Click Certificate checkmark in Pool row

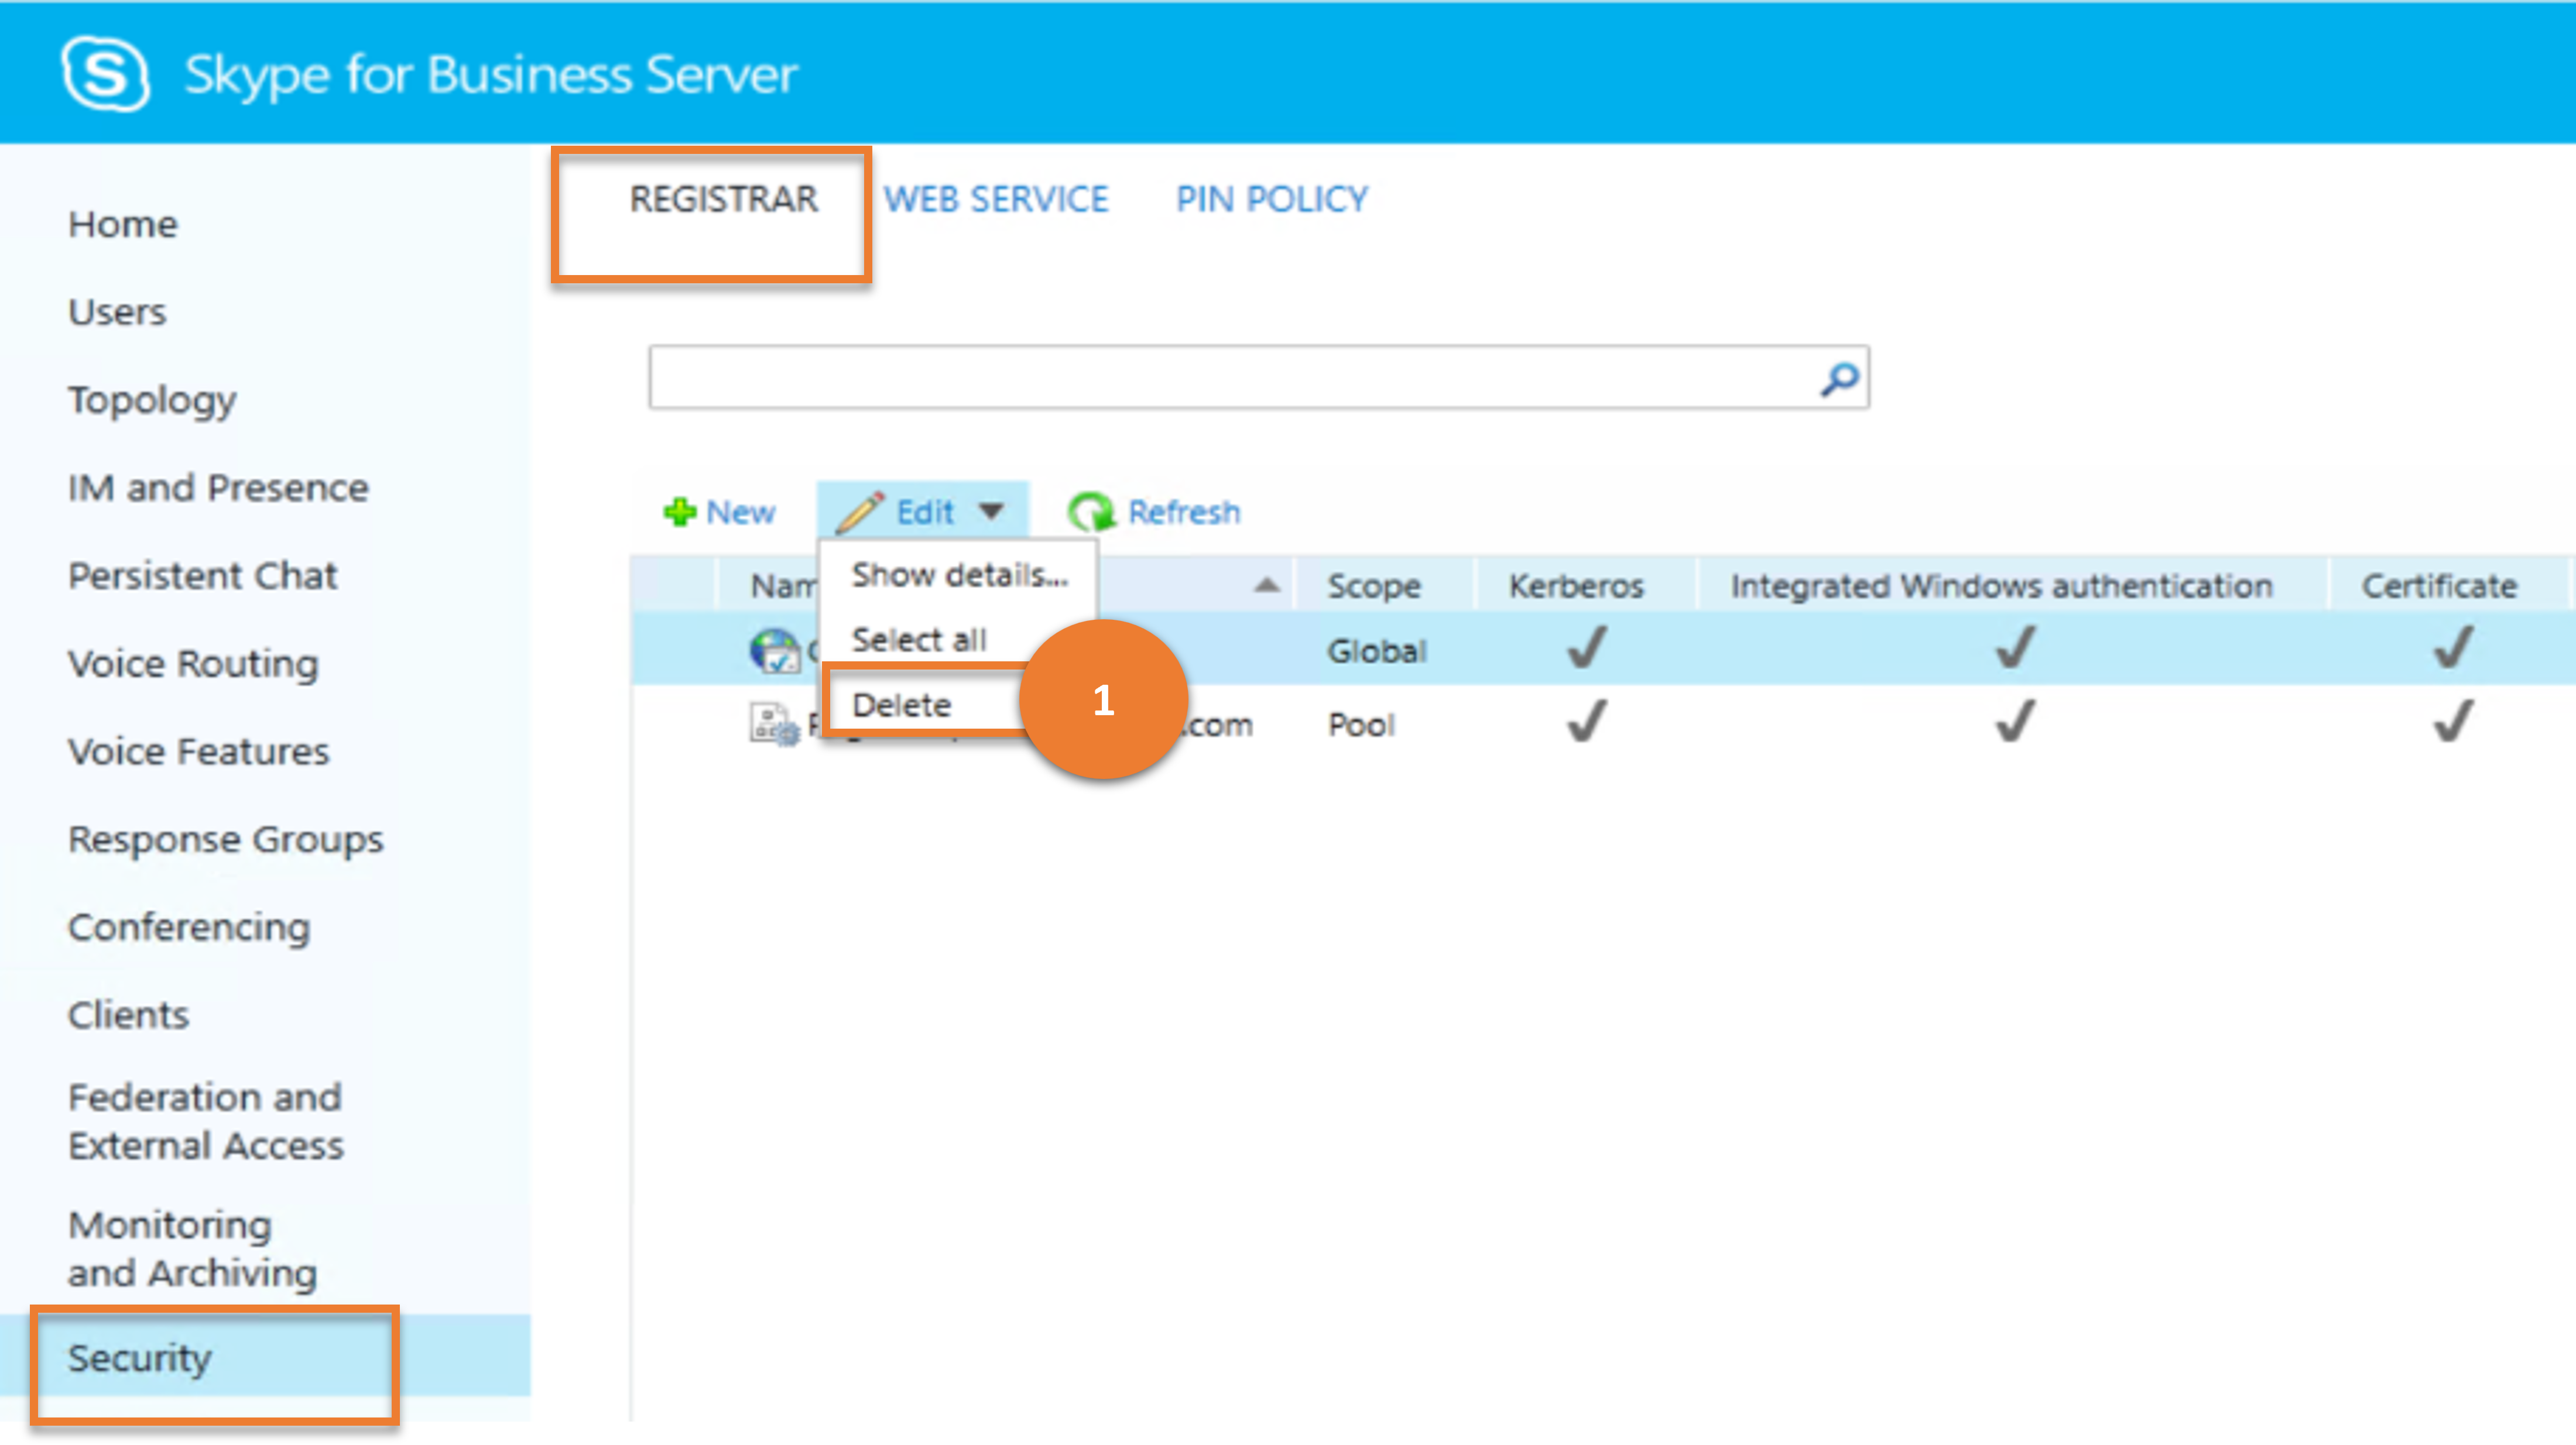pos(2453,721)
